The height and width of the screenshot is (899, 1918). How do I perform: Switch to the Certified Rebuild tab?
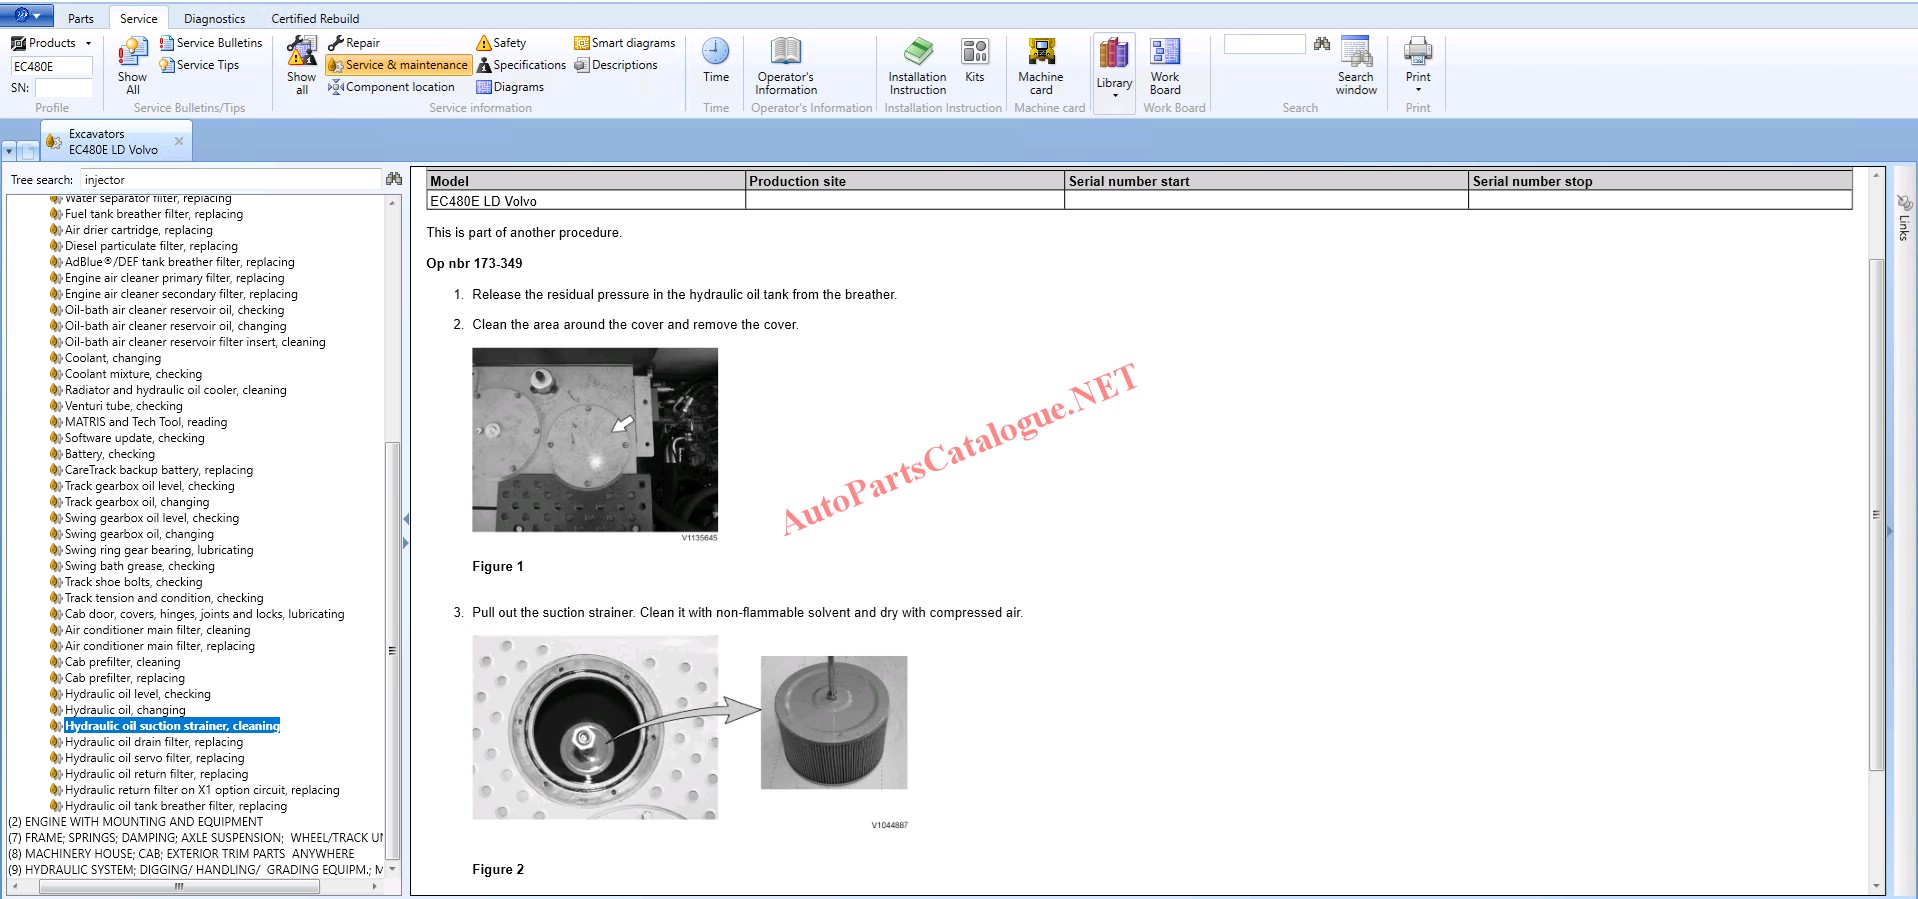point(315,18)
